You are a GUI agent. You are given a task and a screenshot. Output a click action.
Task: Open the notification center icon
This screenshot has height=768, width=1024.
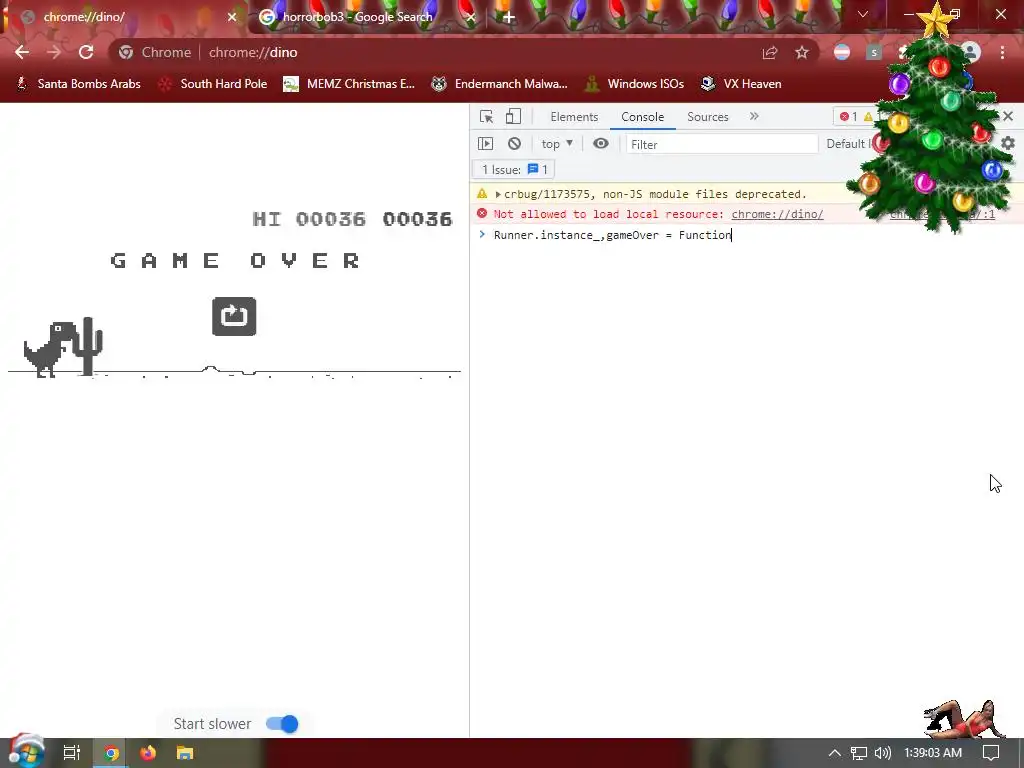tap(991, 753)
